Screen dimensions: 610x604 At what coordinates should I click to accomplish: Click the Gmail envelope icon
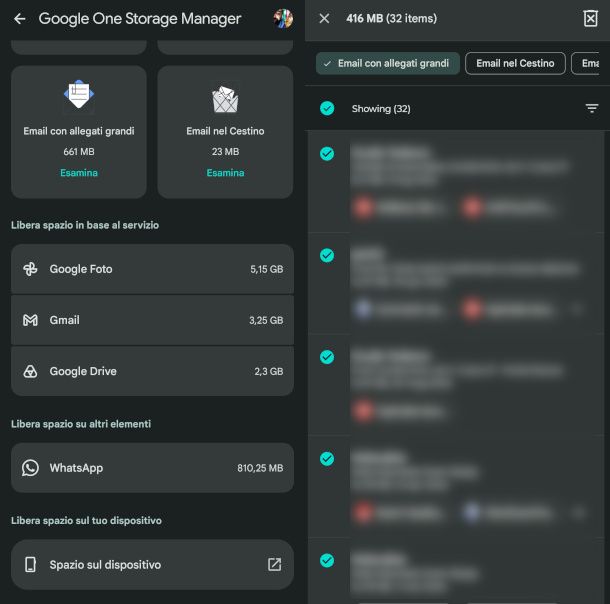(x=30, y=320)
